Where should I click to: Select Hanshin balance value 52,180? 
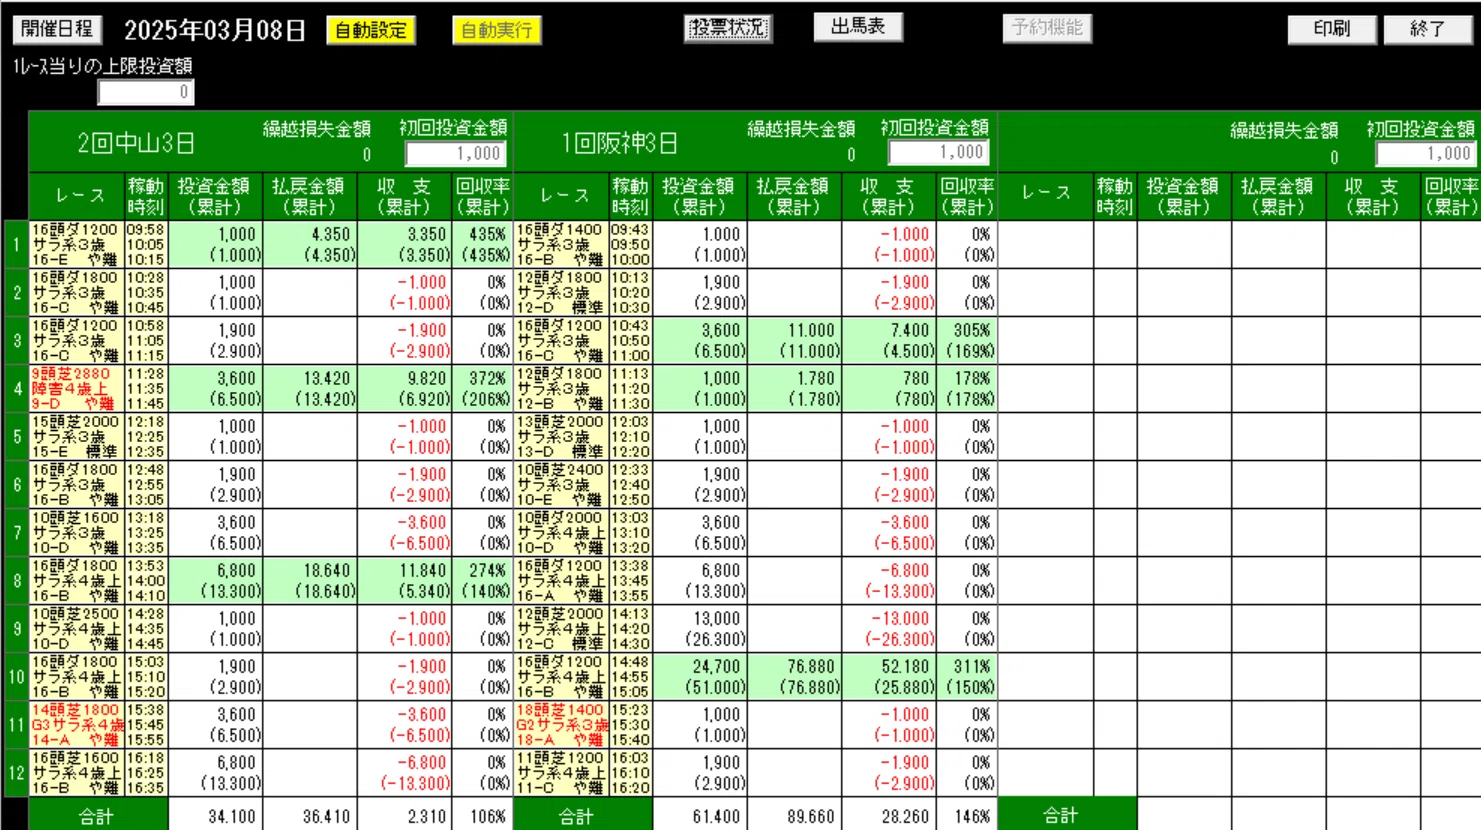905,666
